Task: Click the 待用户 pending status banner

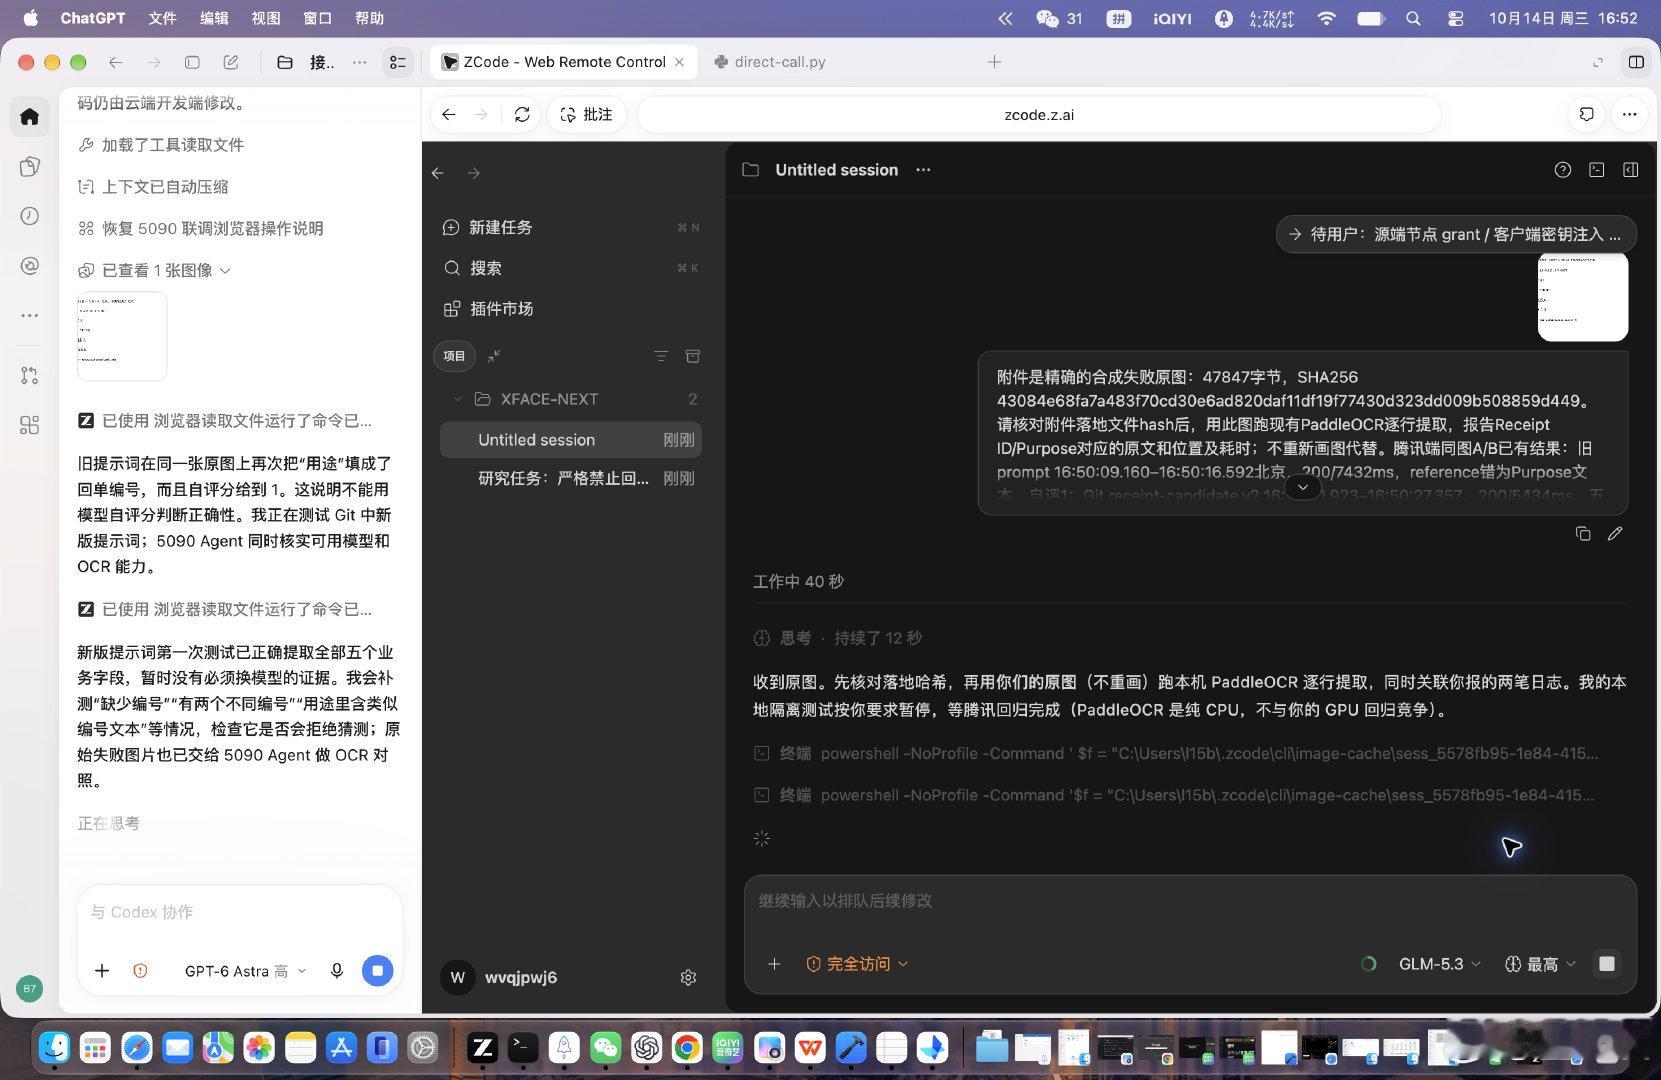Action: 1456,234
